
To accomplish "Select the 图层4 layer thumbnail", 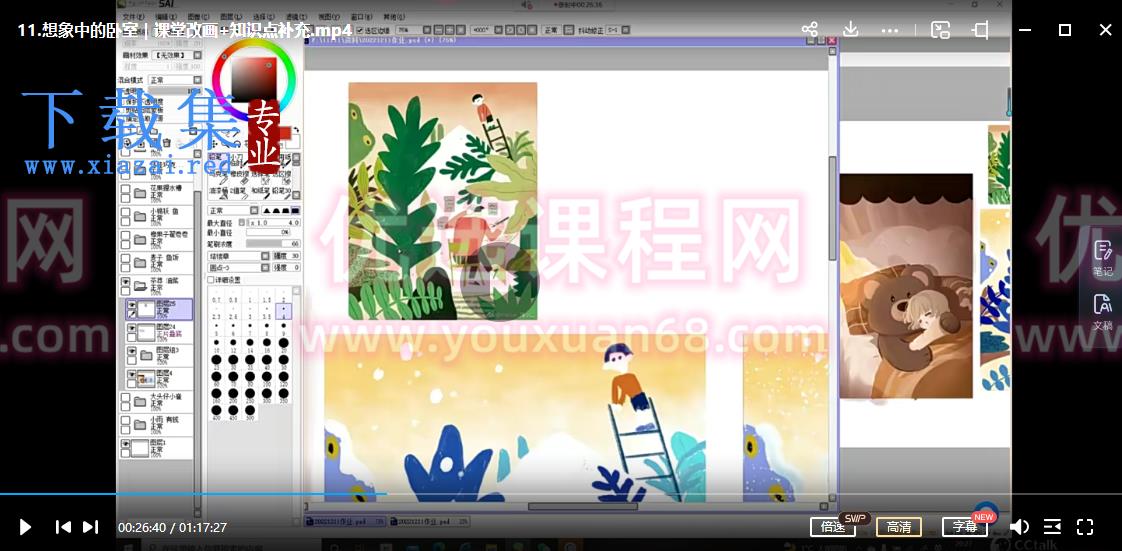I will click(x=146, y=379).
